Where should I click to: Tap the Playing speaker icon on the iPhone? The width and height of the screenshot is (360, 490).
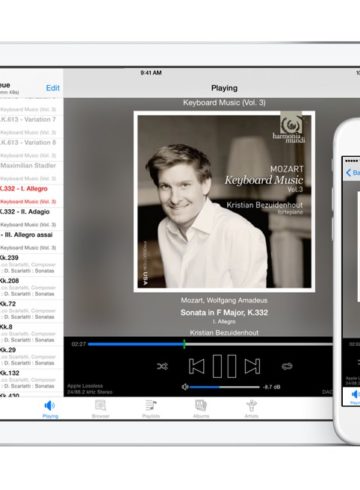[355, 394]
